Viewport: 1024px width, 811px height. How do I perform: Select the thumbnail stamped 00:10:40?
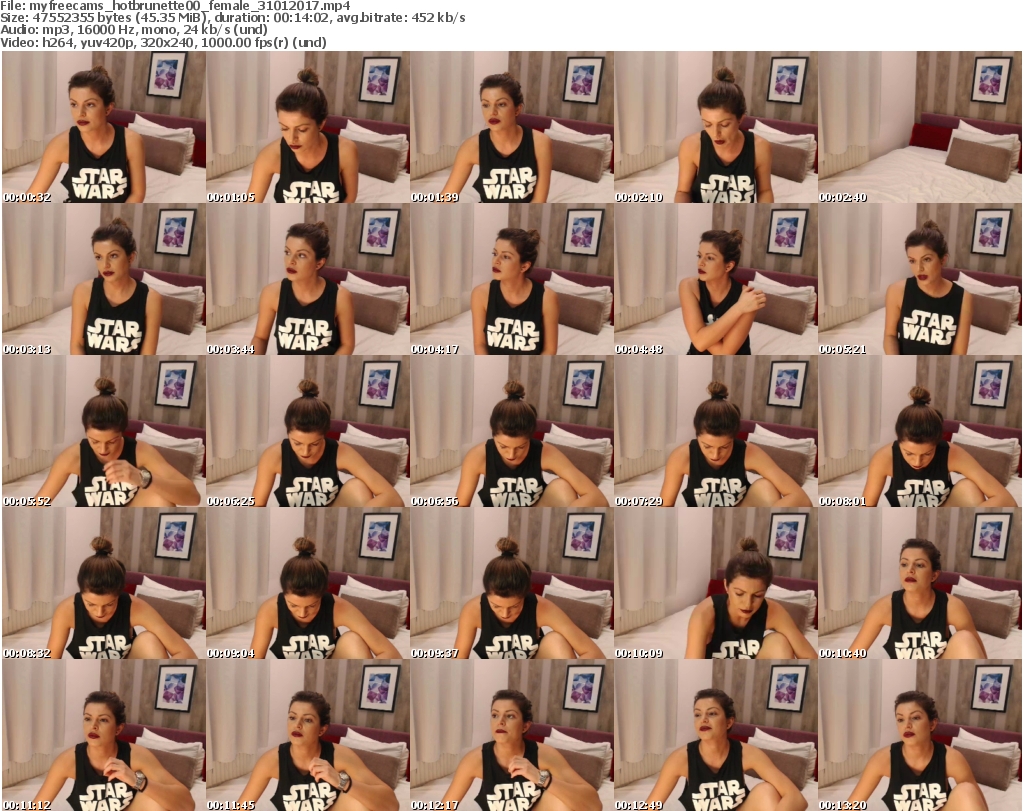[x=919, y=583]
